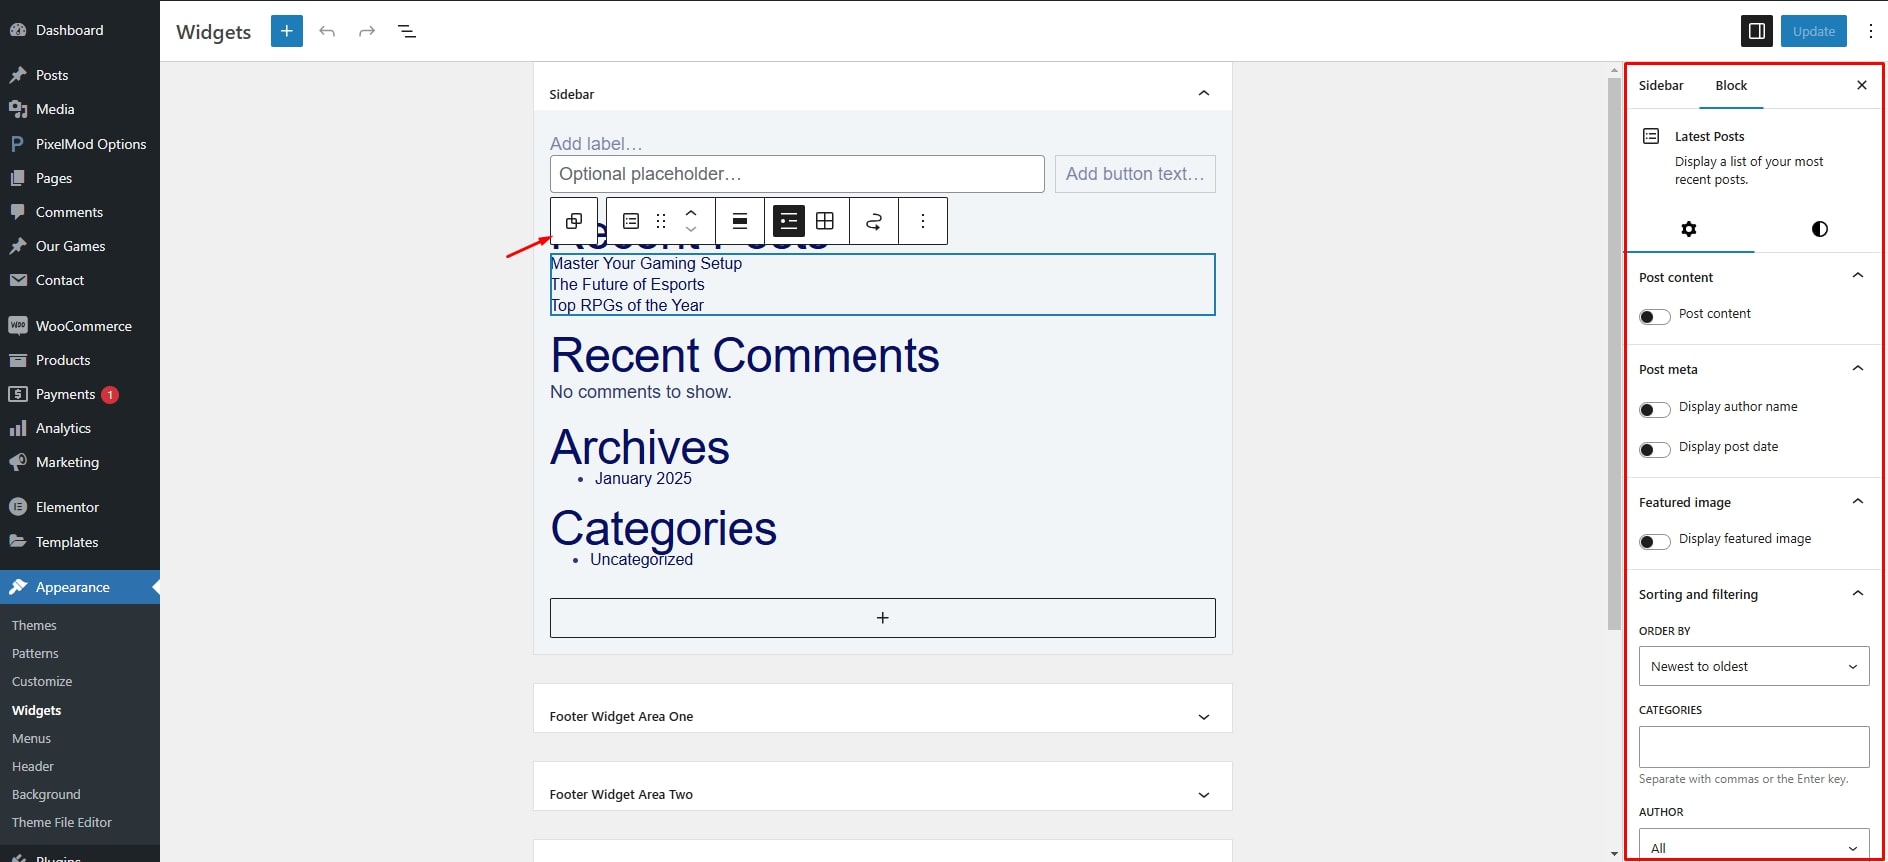Open the Order By dropdown
Image resolution: width=1888 pixels, height=862 pixels.
point(1754,666)
